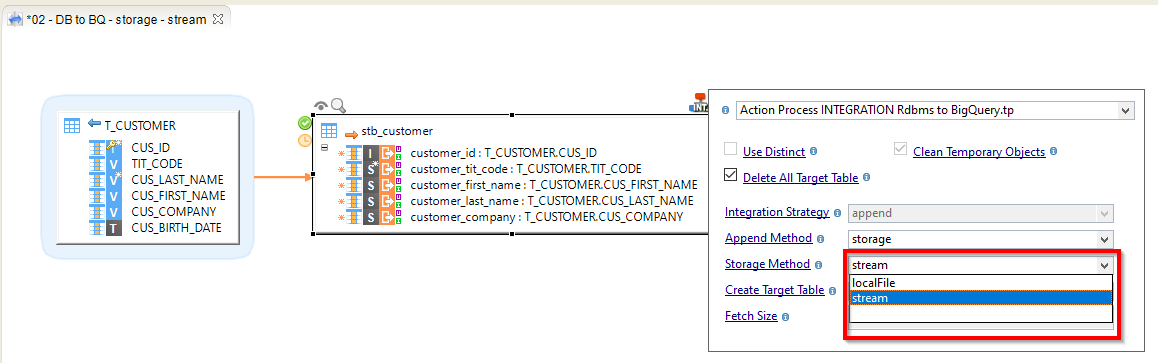Select the empty option in the Storage Method list

[x=980, y=314]
